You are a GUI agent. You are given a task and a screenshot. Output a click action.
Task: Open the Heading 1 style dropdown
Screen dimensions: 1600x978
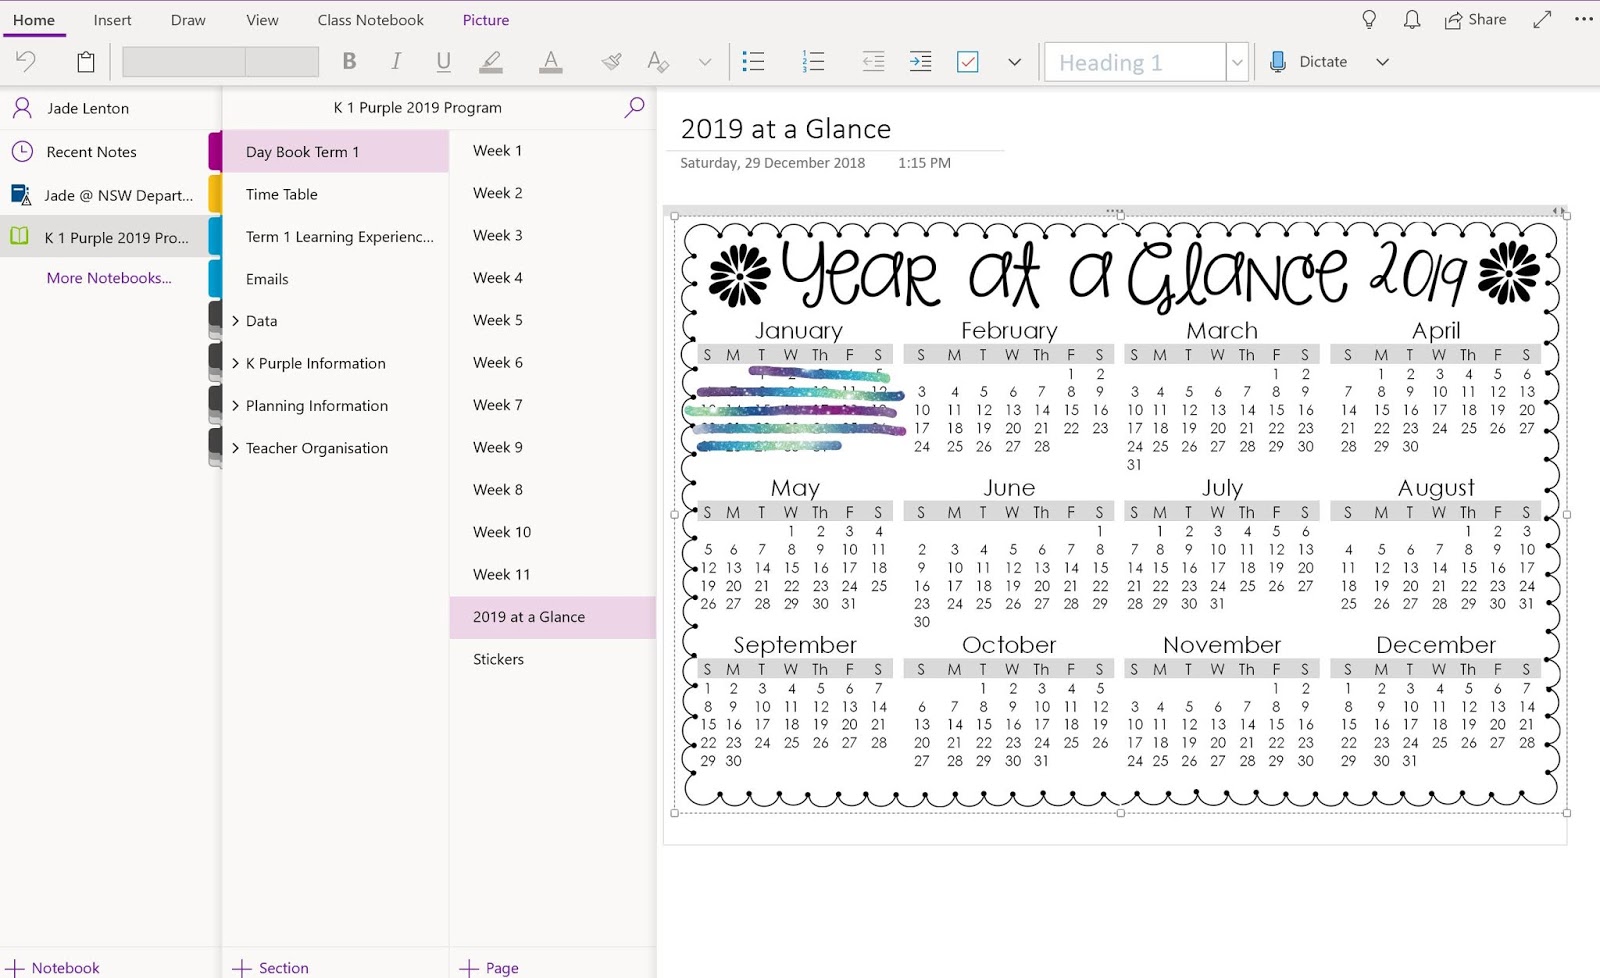[1237, 61]
